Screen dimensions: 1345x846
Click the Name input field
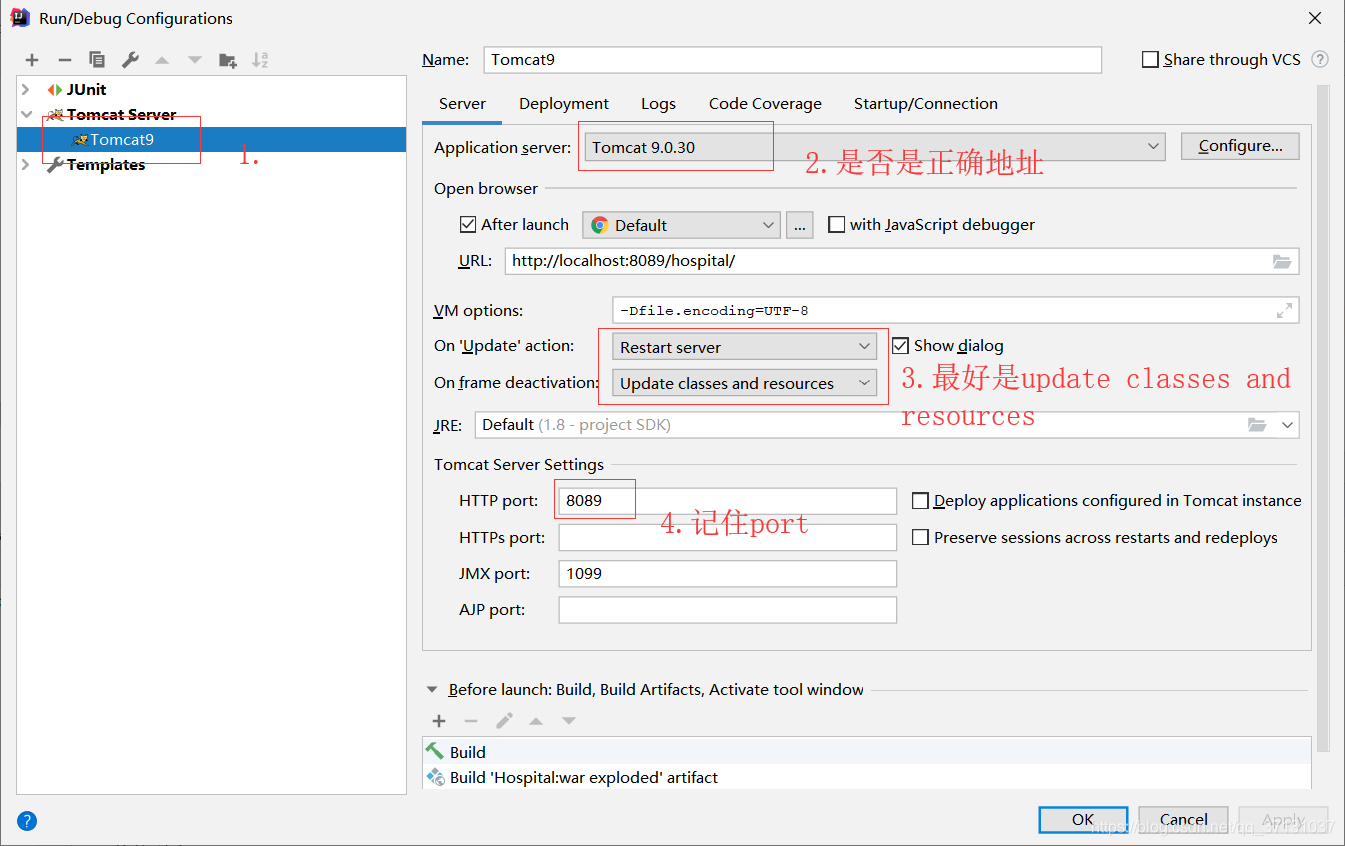tap(792, 60)
